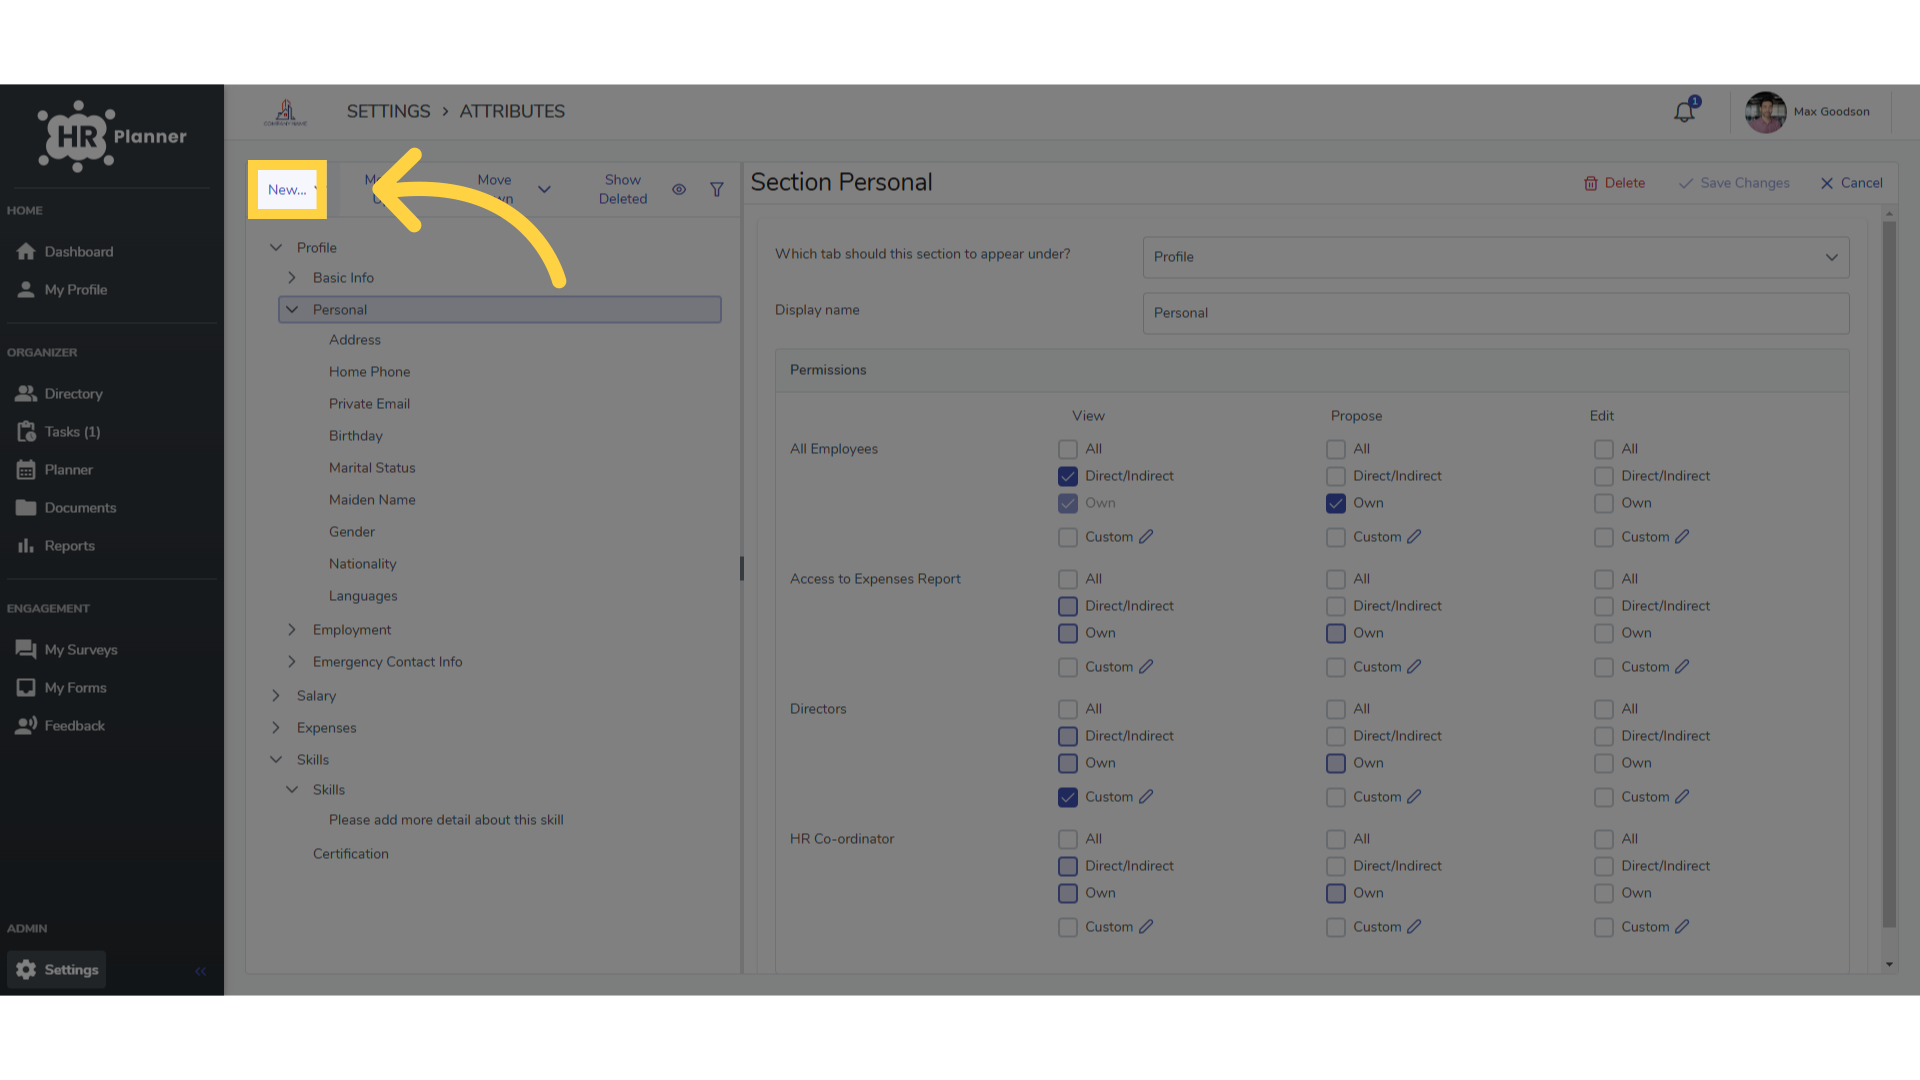Expand the Employment section node

[292, 630]
